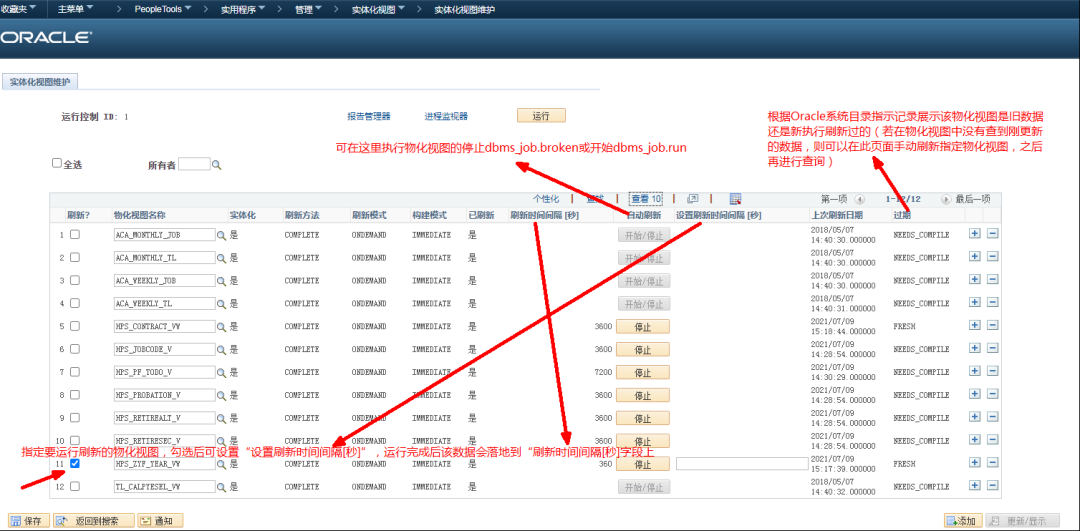Viewport: 1080px width, 531px height.
Task: Go to next page arrow in grid
Action: (946, 199)
